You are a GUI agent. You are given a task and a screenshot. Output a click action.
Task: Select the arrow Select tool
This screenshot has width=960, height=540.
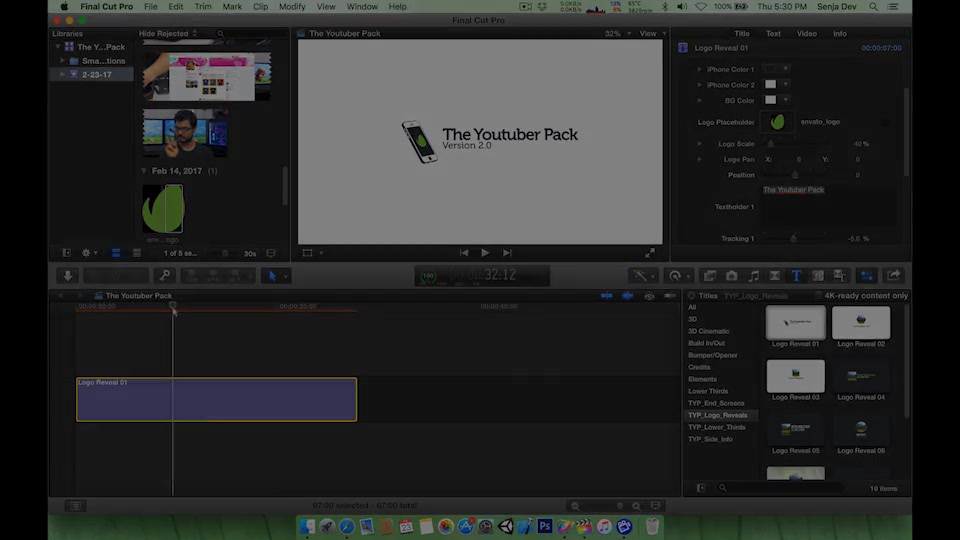pos(272,276)
